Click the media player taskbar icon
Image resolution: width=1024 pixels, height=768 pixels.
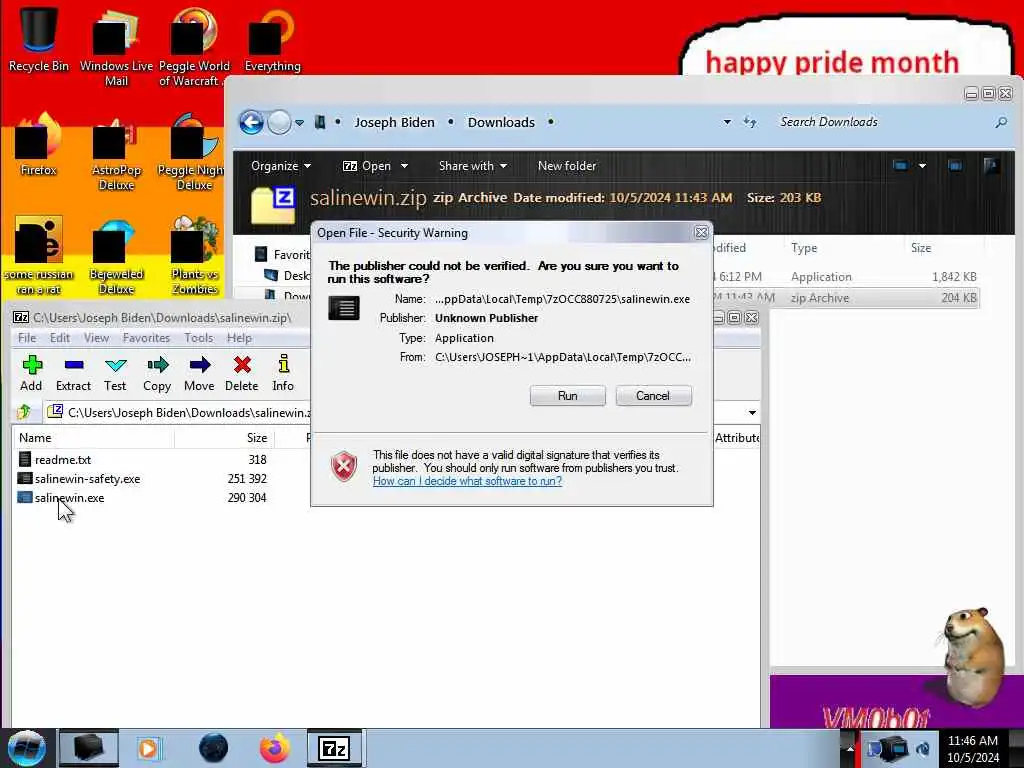point(148,748)
